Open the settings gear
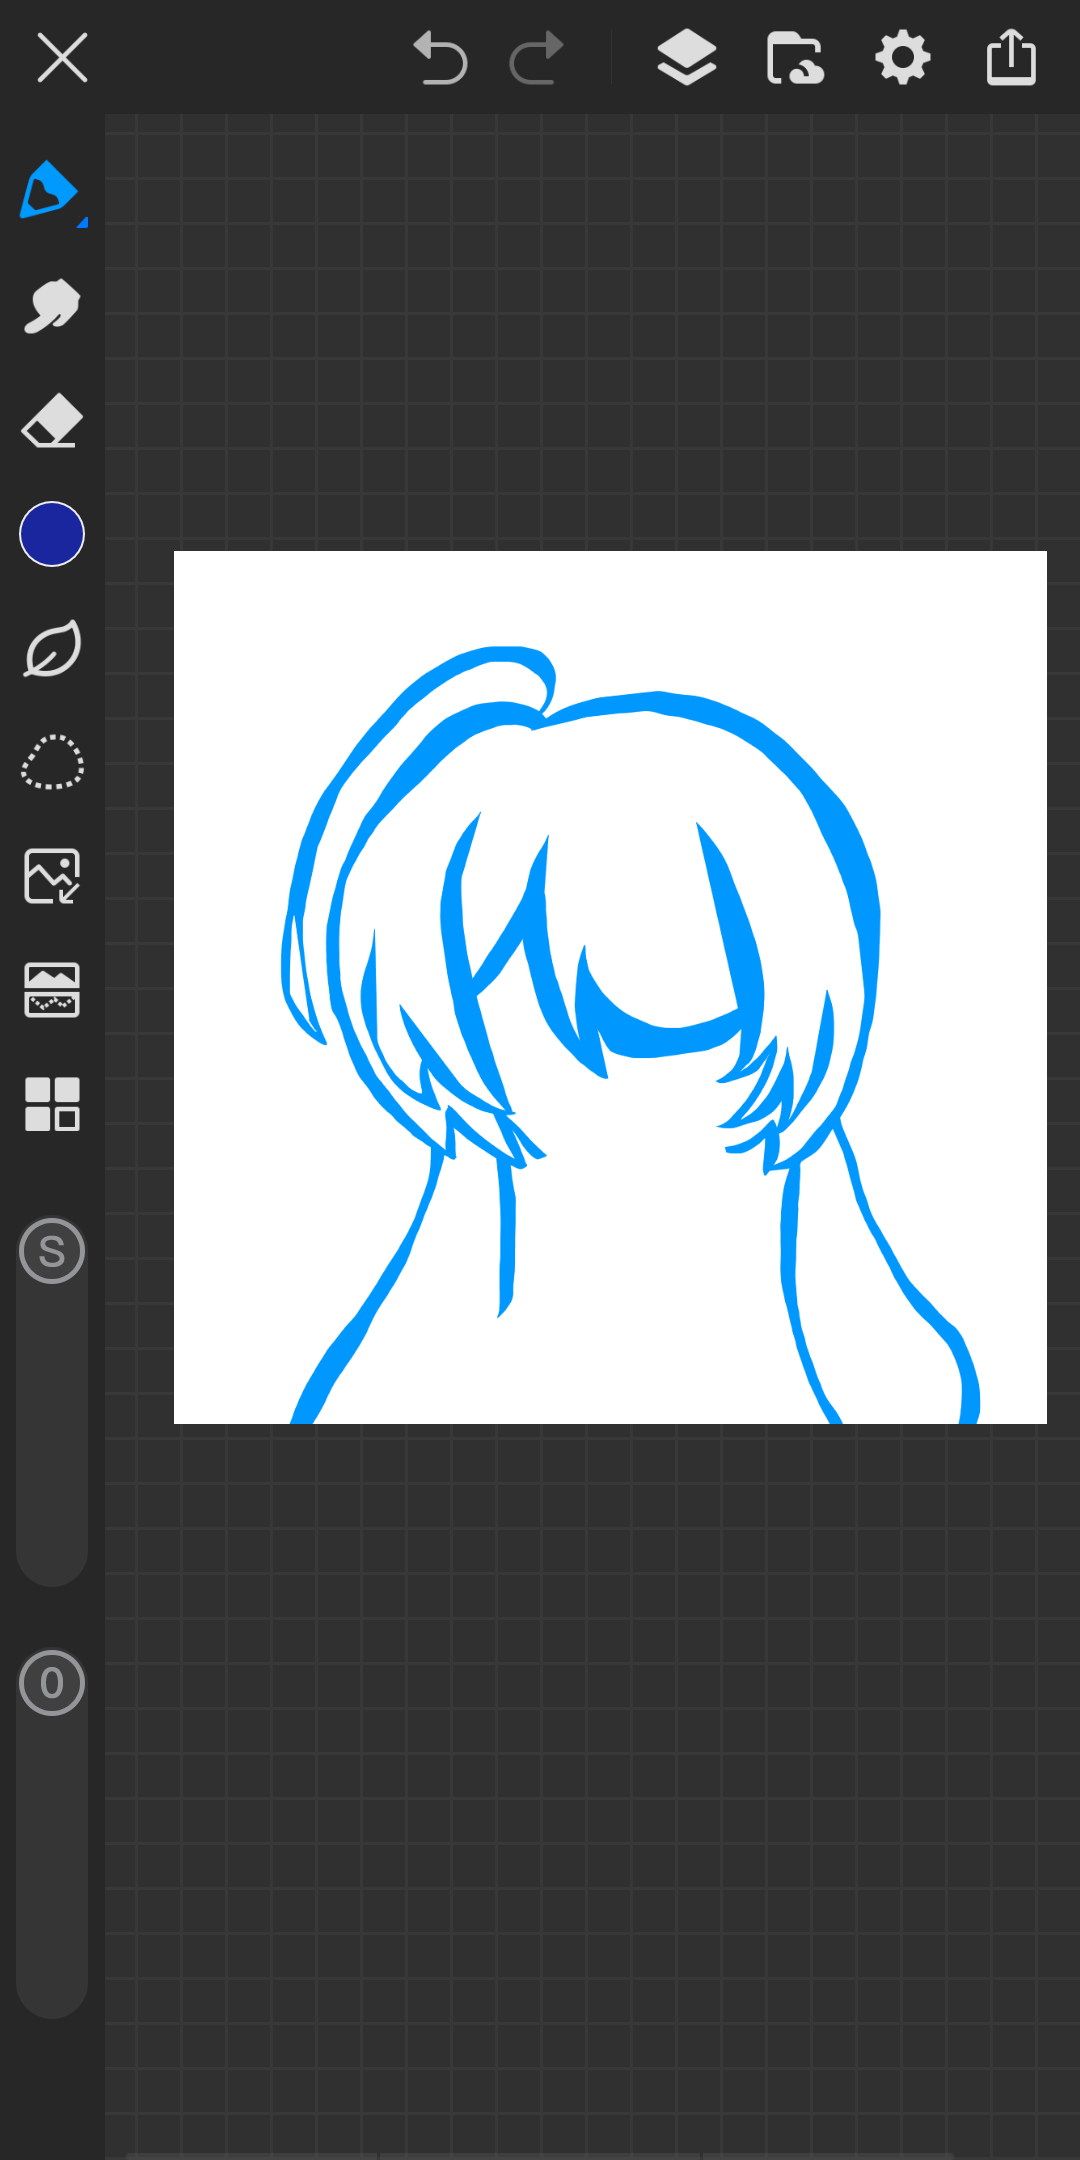This screenshot has height=2160, width=1080. click(x=903, y=58)
